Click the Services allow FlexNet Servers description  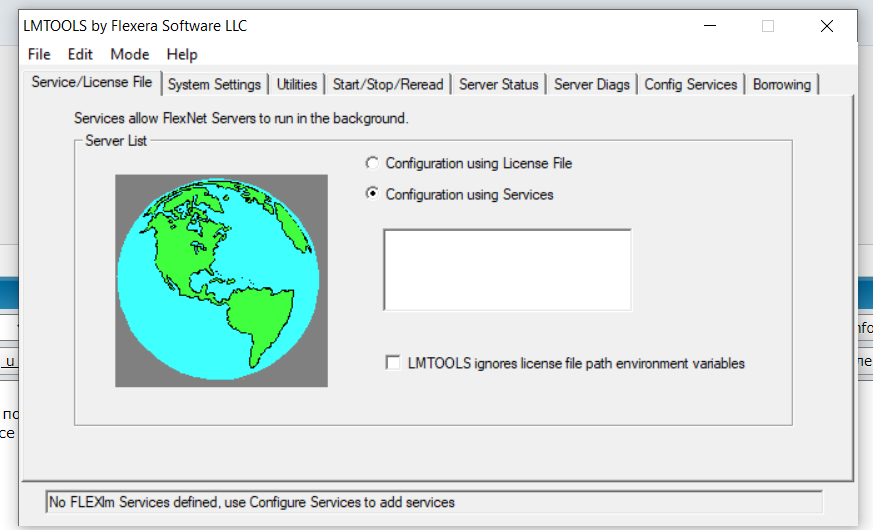tap(241, 118)
